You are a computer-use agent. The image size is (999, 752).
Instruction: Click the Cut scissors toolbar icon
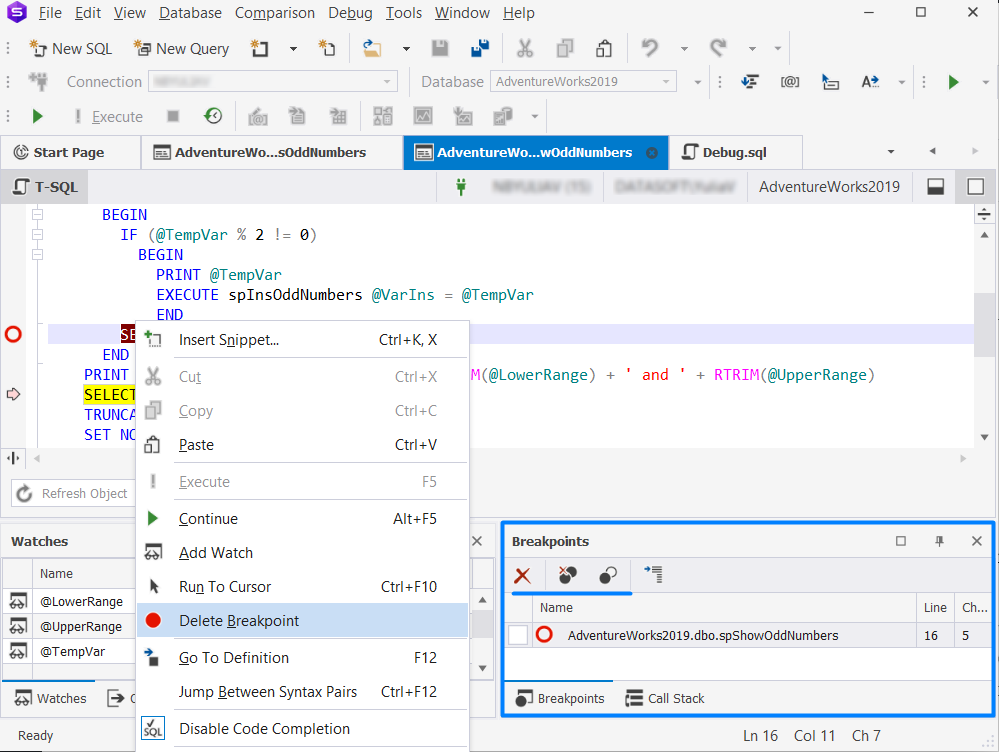[x=525, y=48]
